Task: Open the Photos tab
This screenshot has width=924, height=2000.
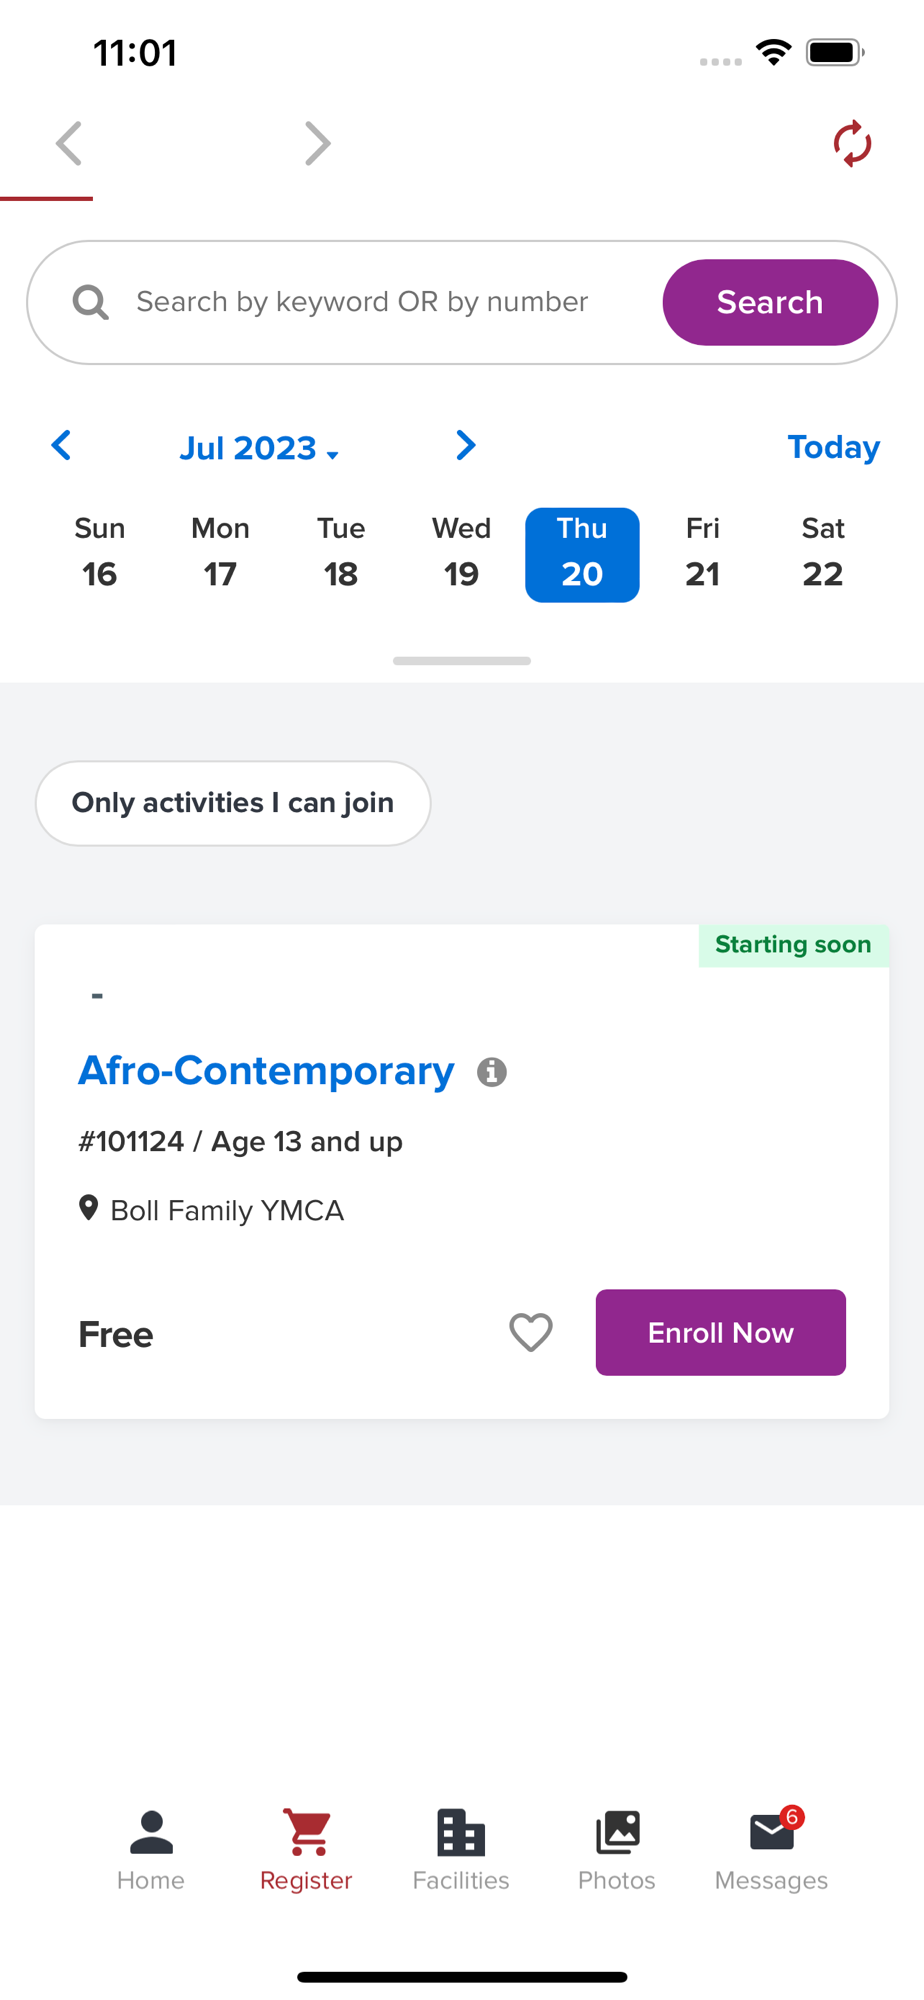Action: (x=616, y=1849)
